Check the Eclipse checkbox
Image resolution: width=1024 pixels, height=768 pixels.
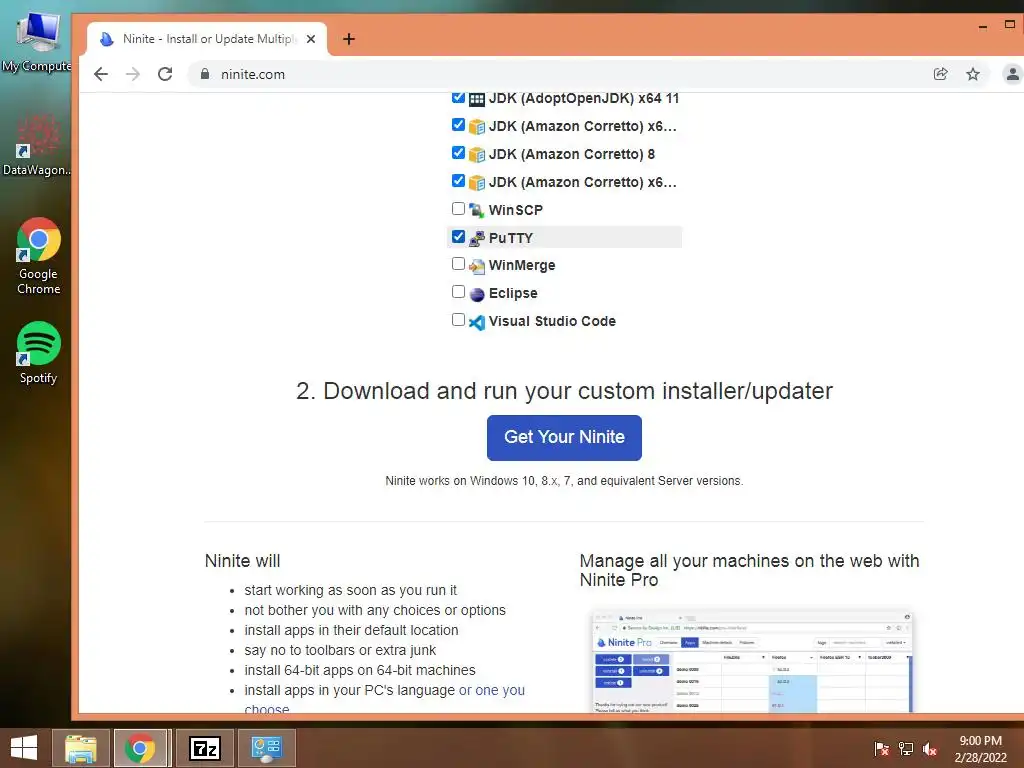(458, 292)
